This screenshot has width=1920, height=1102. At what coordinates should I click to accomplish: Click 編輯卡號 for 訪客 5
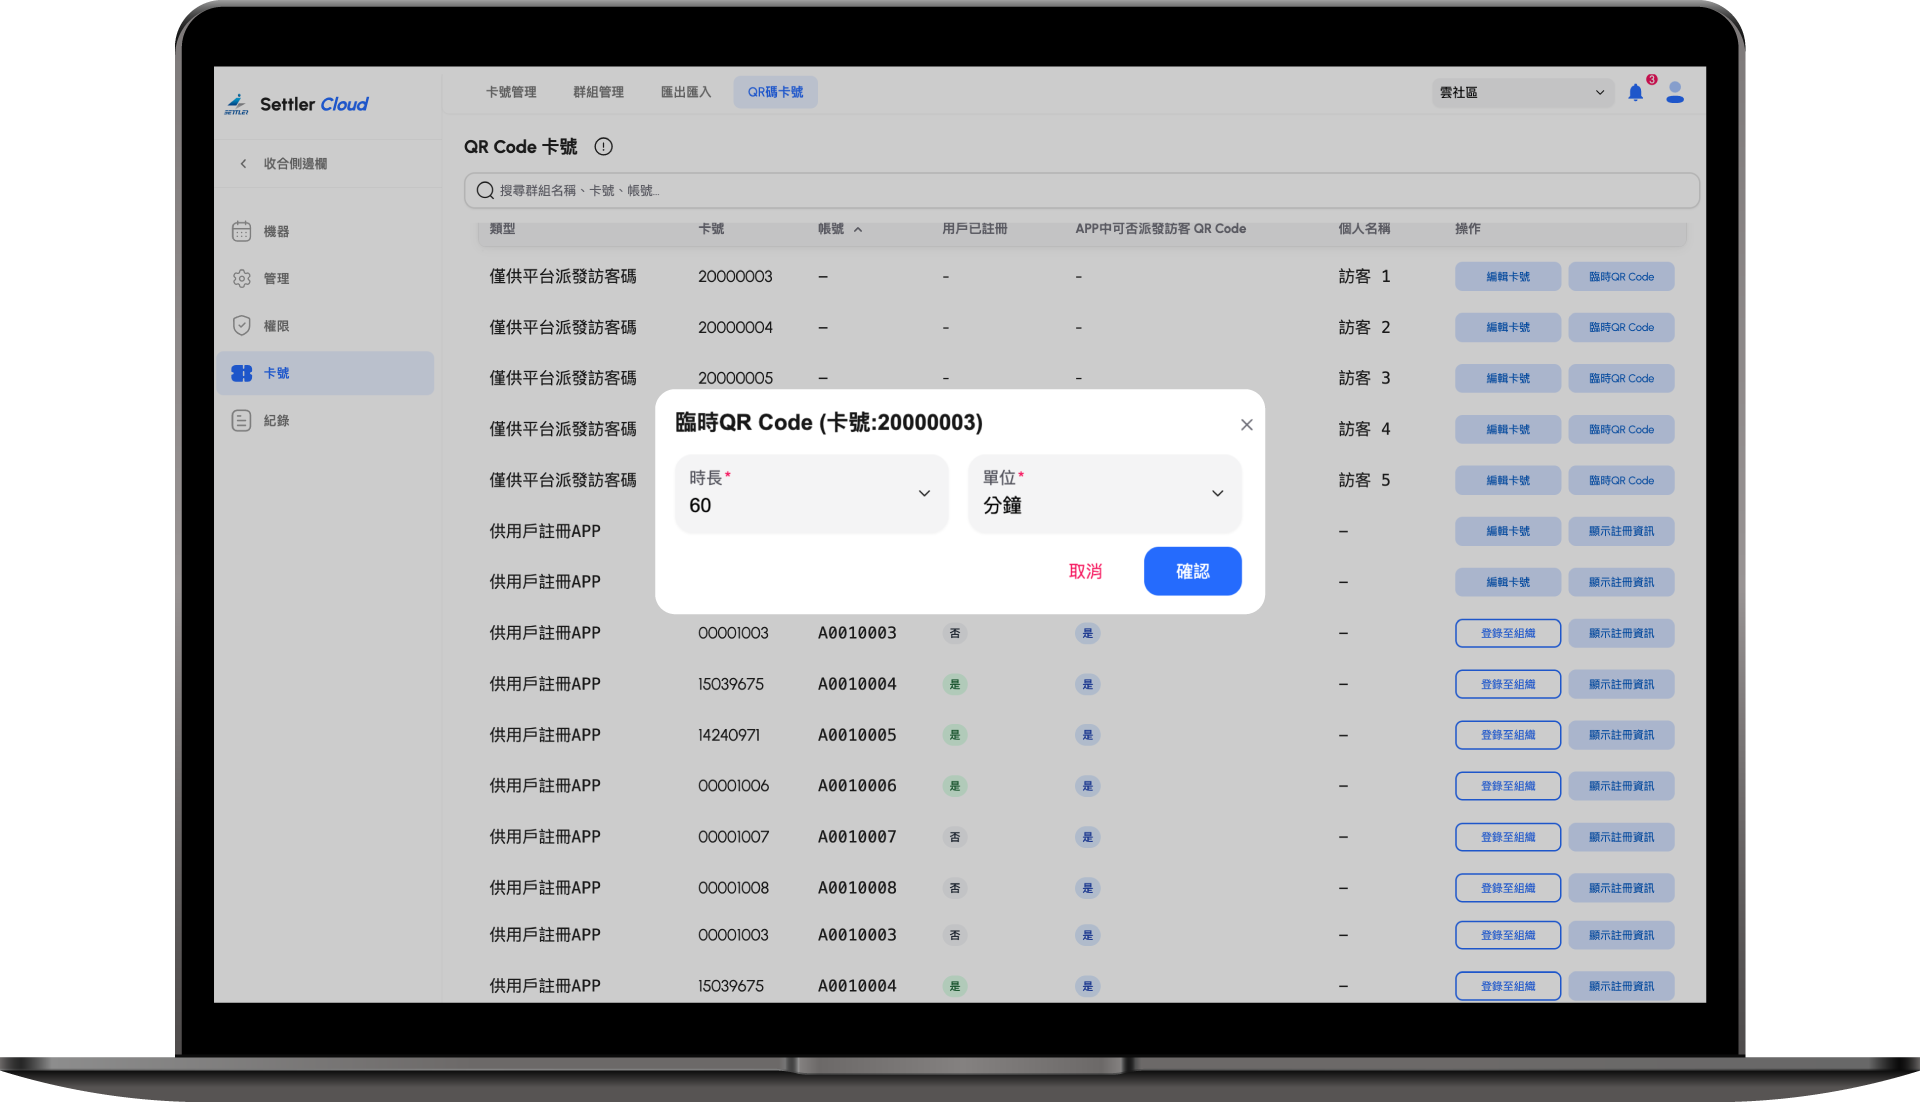click(x=1508, y=481)
